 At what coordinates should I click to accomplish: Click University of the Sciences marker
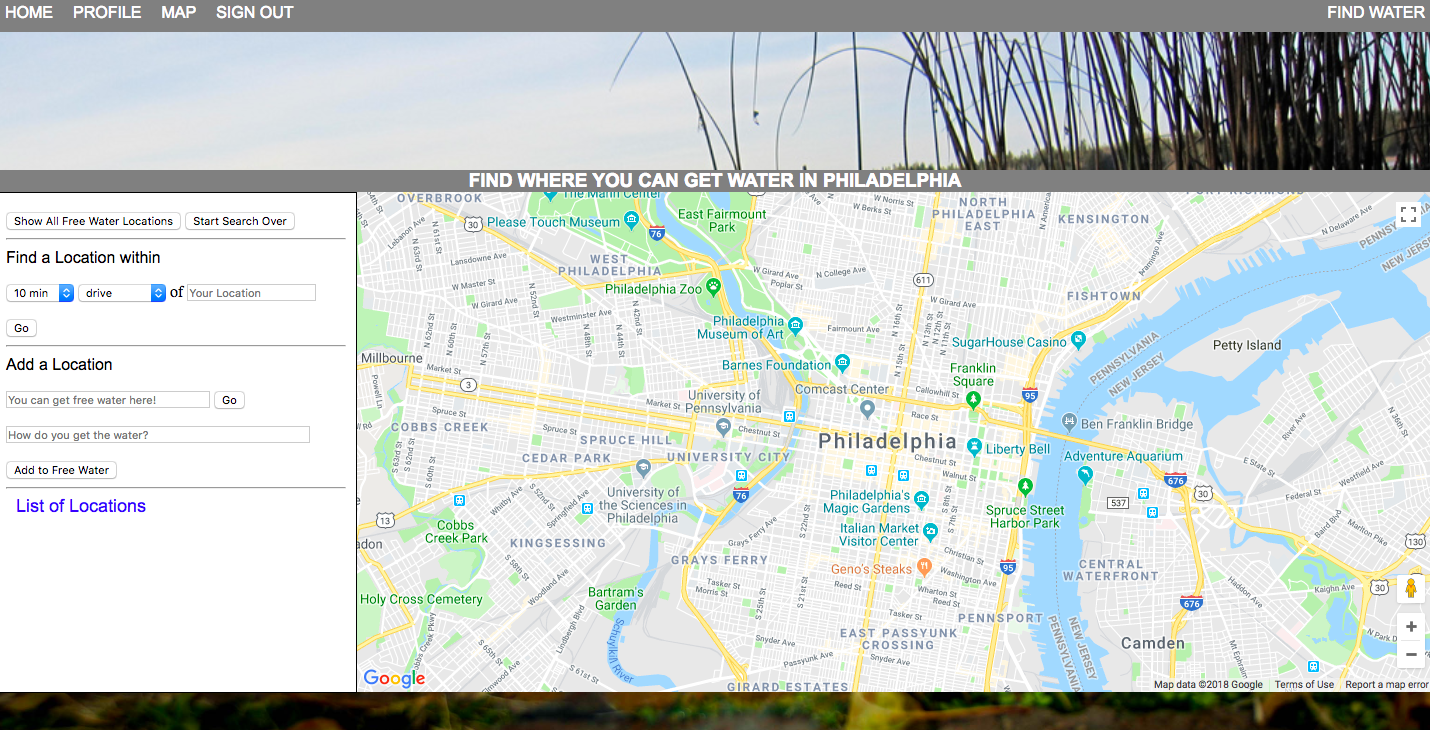tap(643, 468)
